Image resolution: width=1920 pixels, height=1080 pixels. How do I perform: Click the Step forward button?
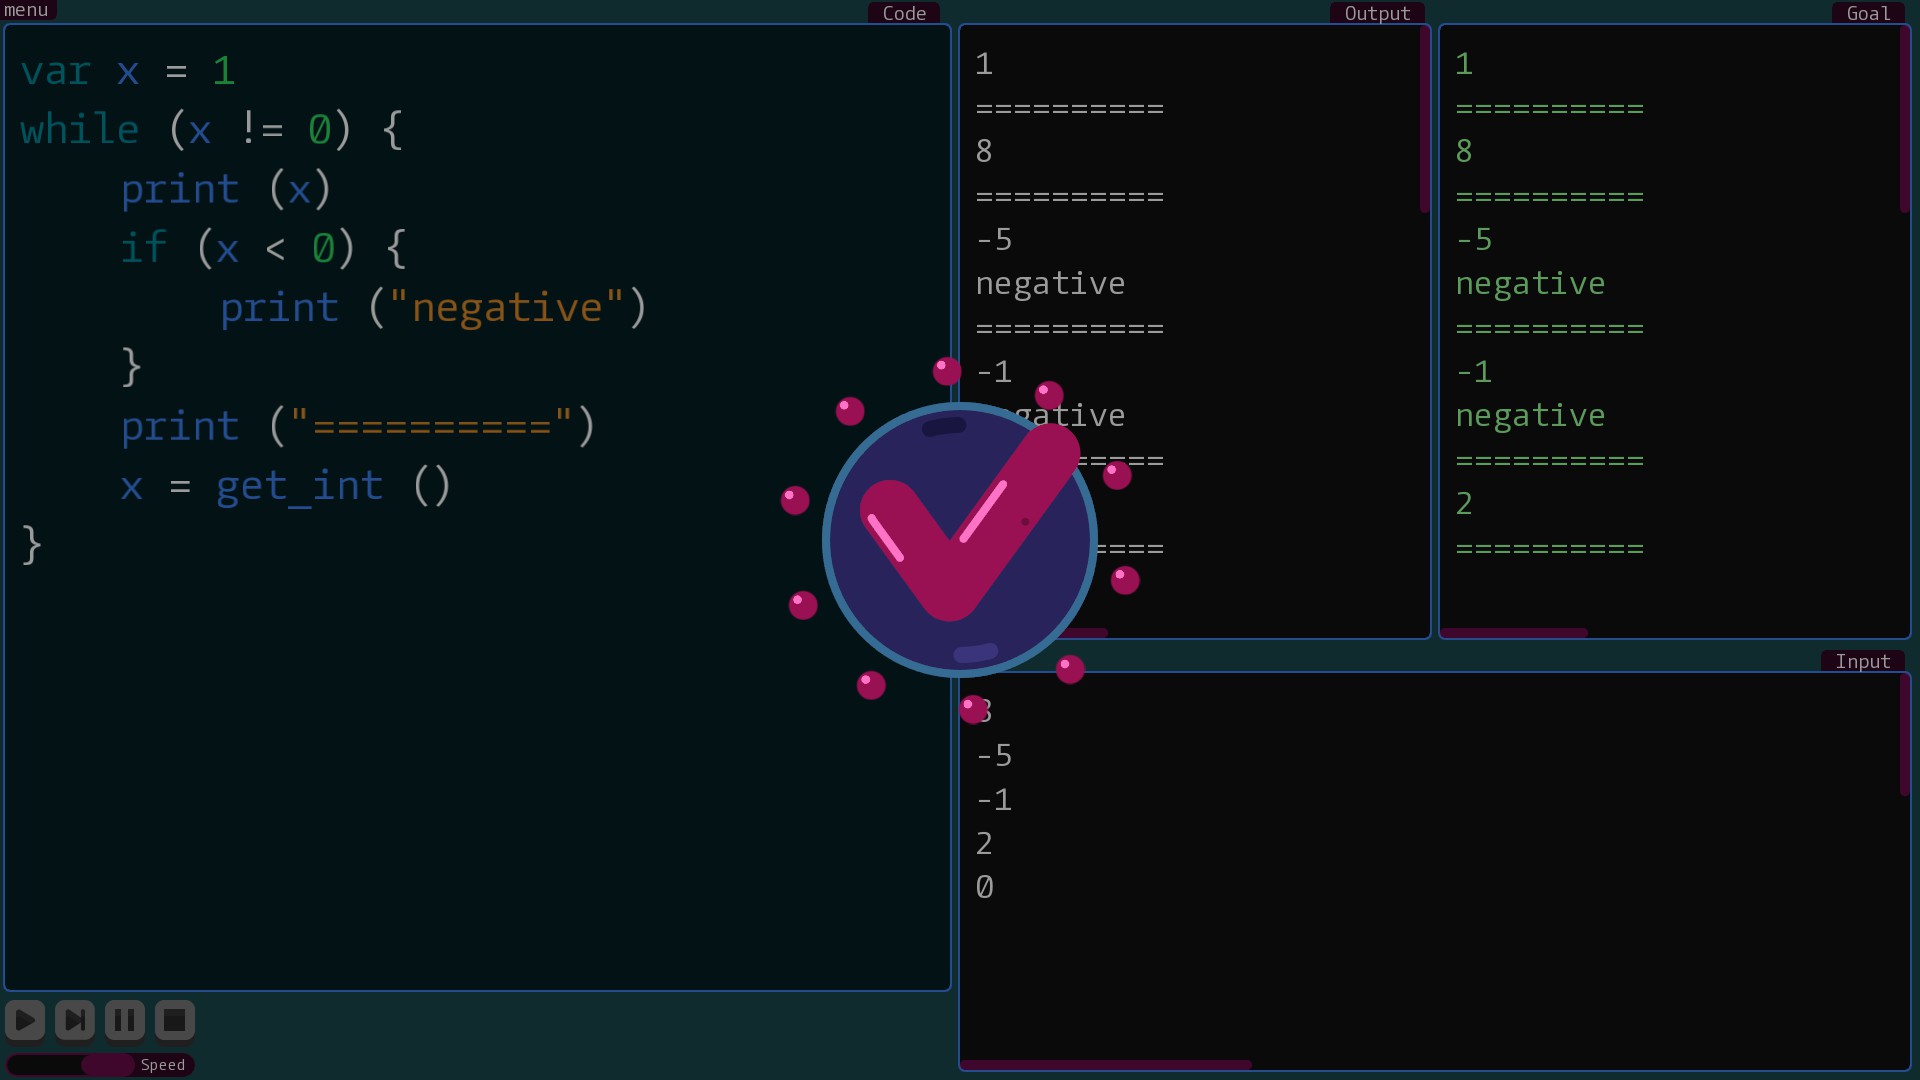pyautogui.click(x=75, y=1020)
